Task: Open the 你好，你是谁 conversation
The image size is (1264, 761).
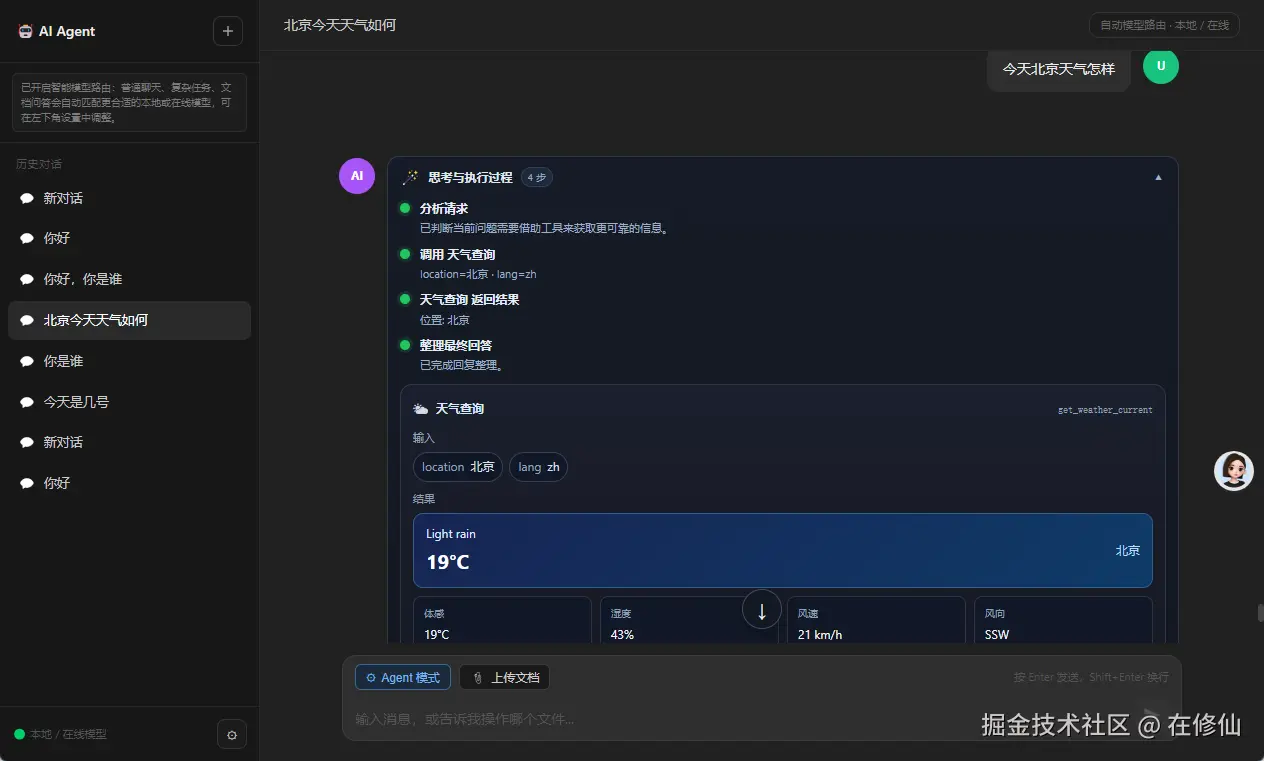Action: coord(129,279)
